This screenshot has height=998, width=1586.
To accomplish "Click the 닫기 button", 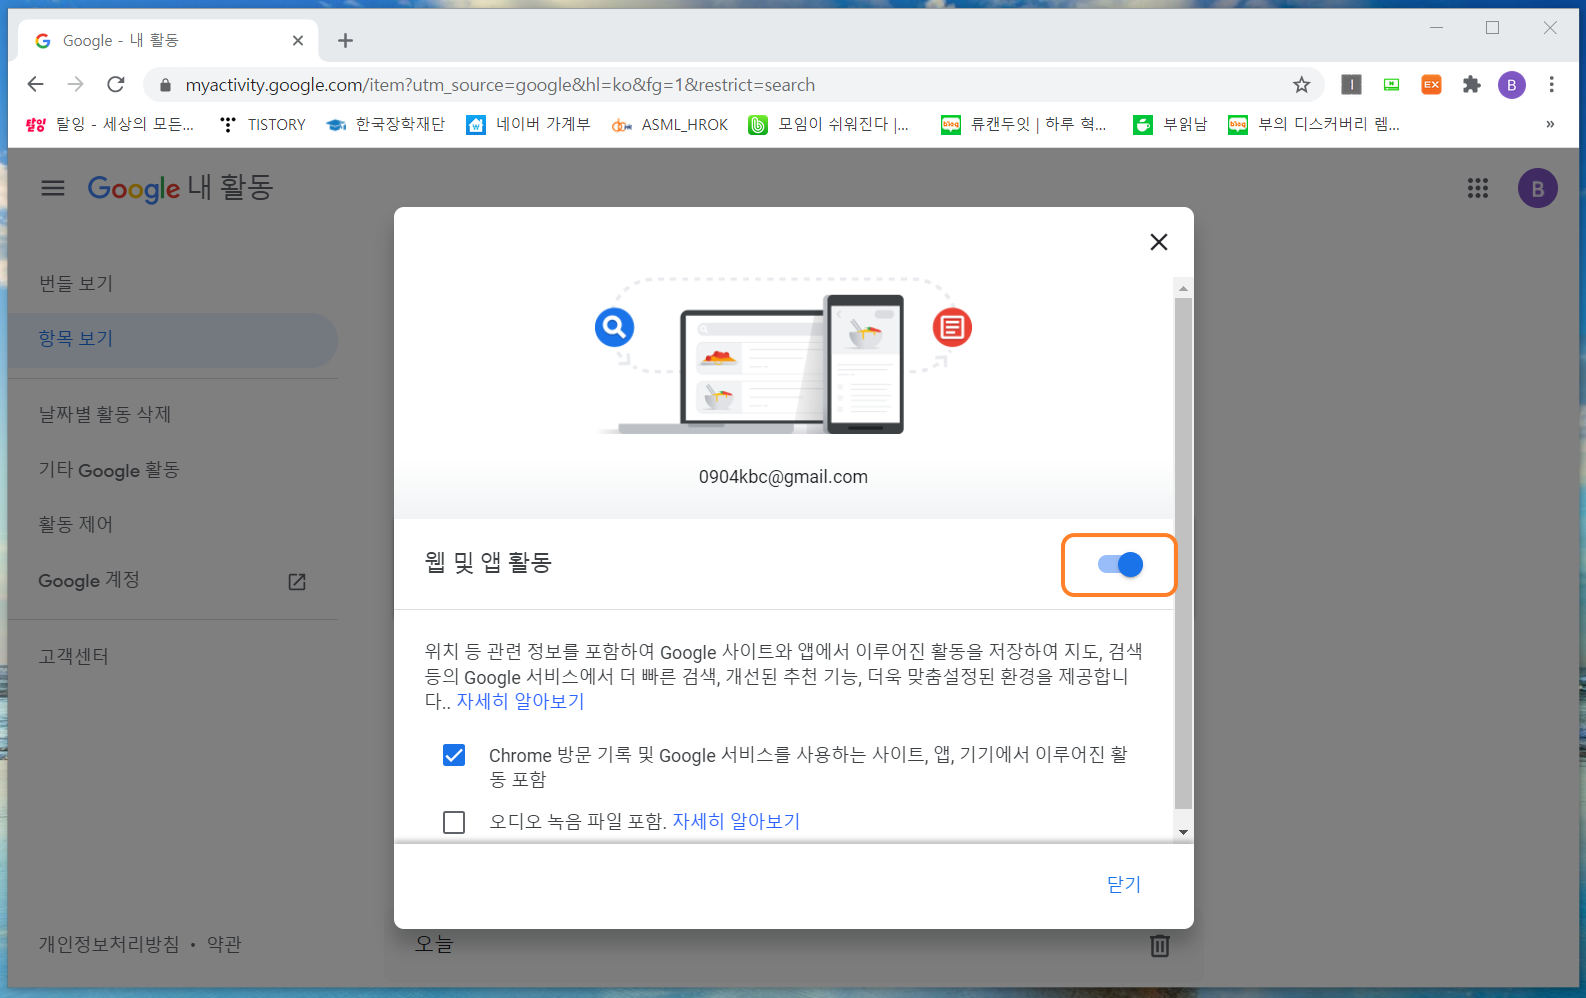I will click(x=1124, y=884).
